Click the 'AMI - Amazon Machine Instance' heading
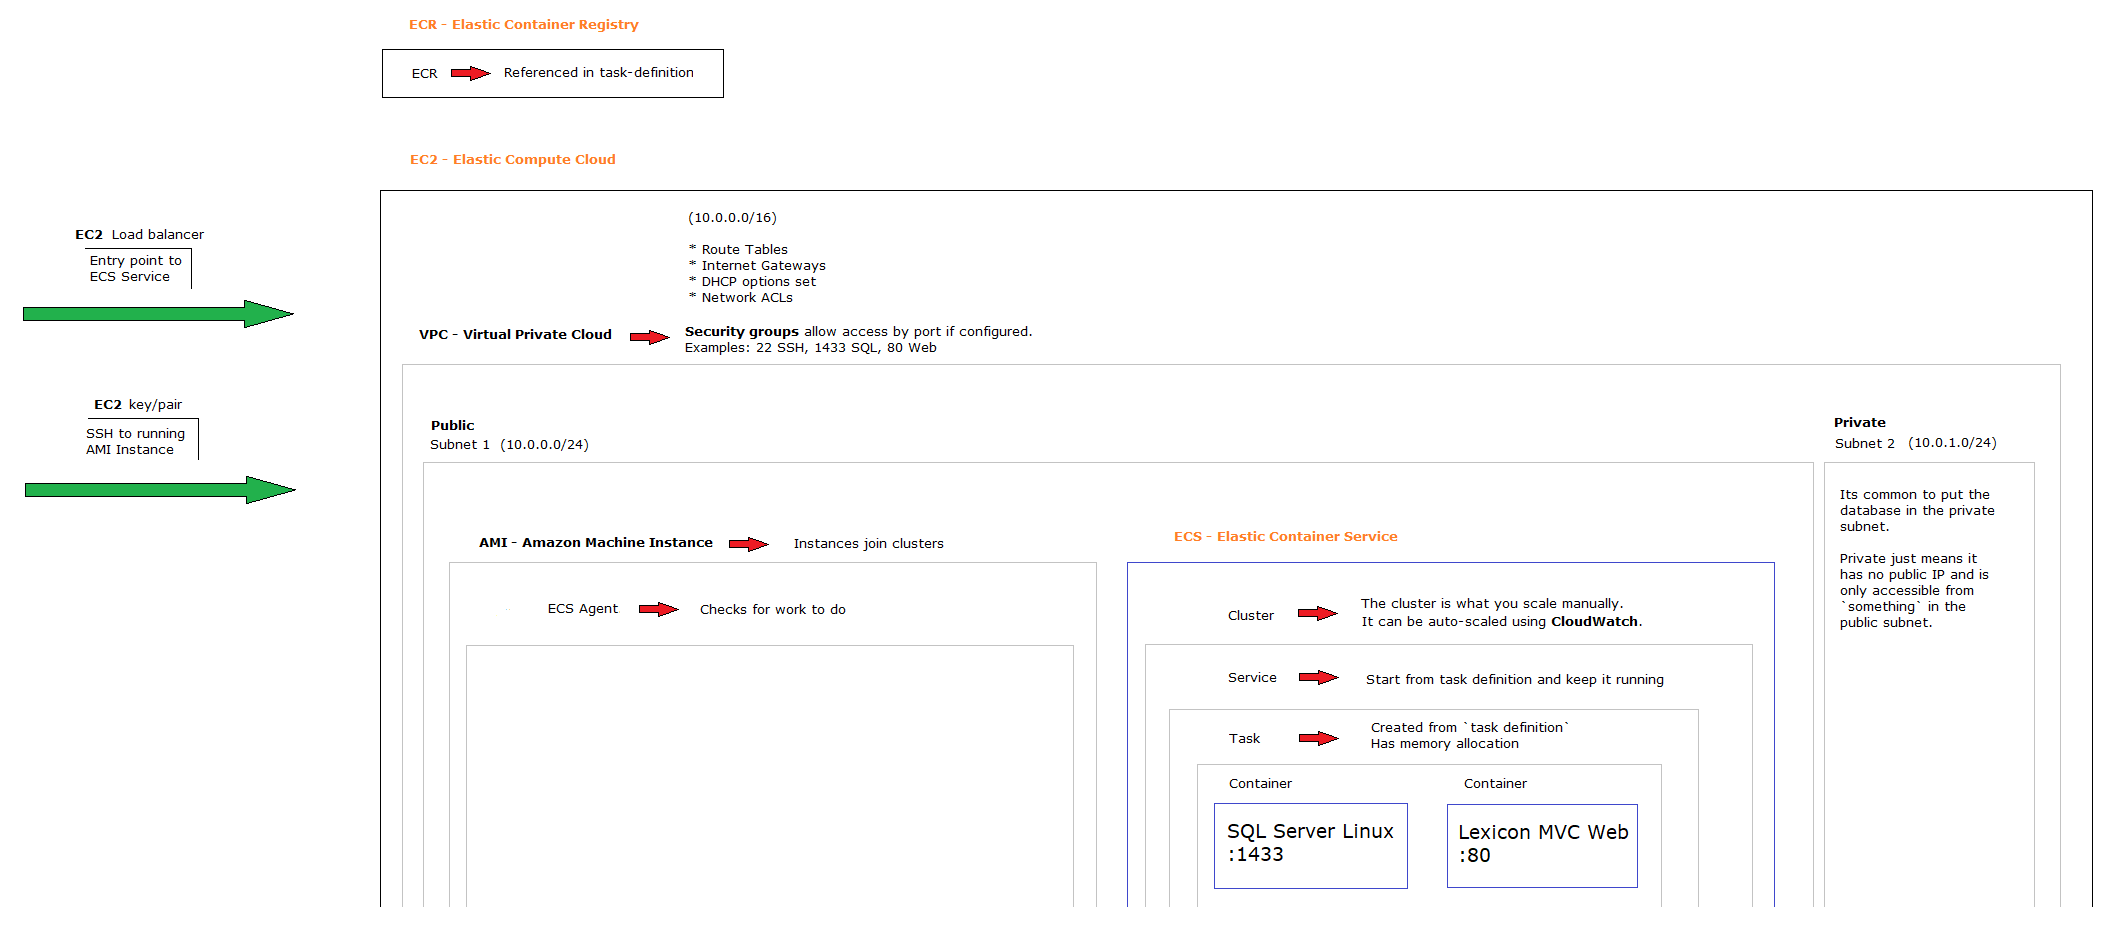Viewport: 2108px width, 930px height. [x=595, y=543]
